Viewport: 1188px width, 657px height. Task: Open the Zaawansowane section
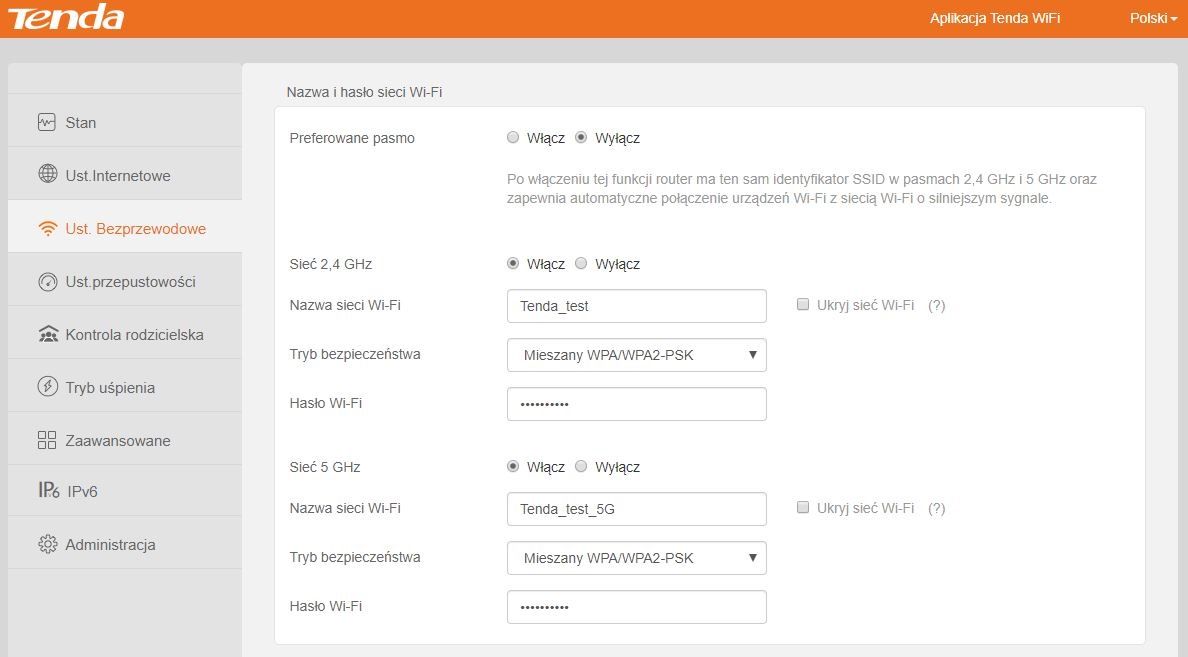(x=125, y=439)
